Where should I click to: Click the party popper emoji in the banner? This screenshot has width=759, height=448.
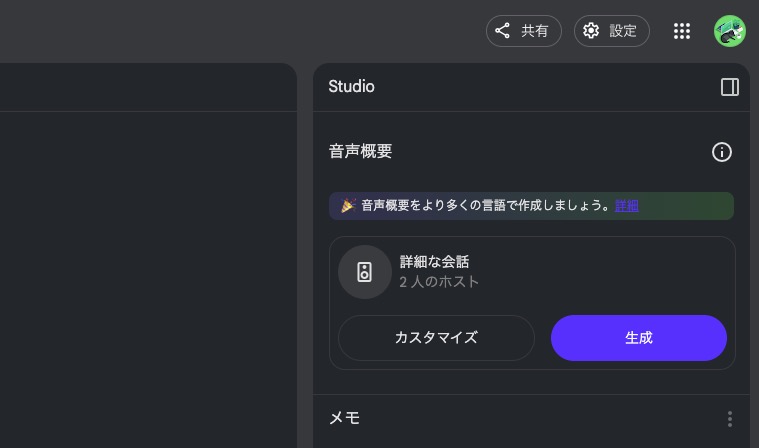pos(348,206)
